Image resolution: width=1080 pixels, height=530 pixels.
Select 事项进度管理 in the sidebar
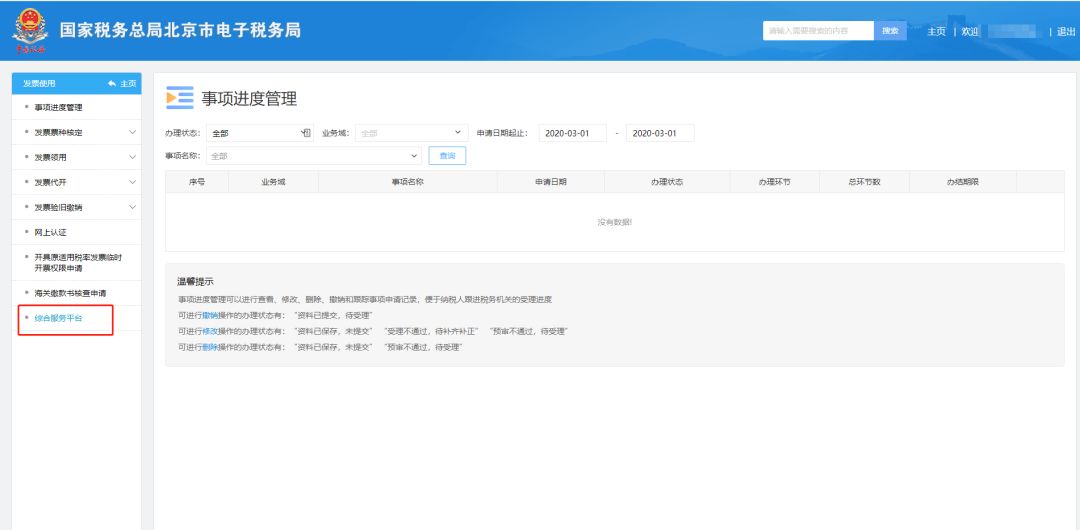click(59, 108)
